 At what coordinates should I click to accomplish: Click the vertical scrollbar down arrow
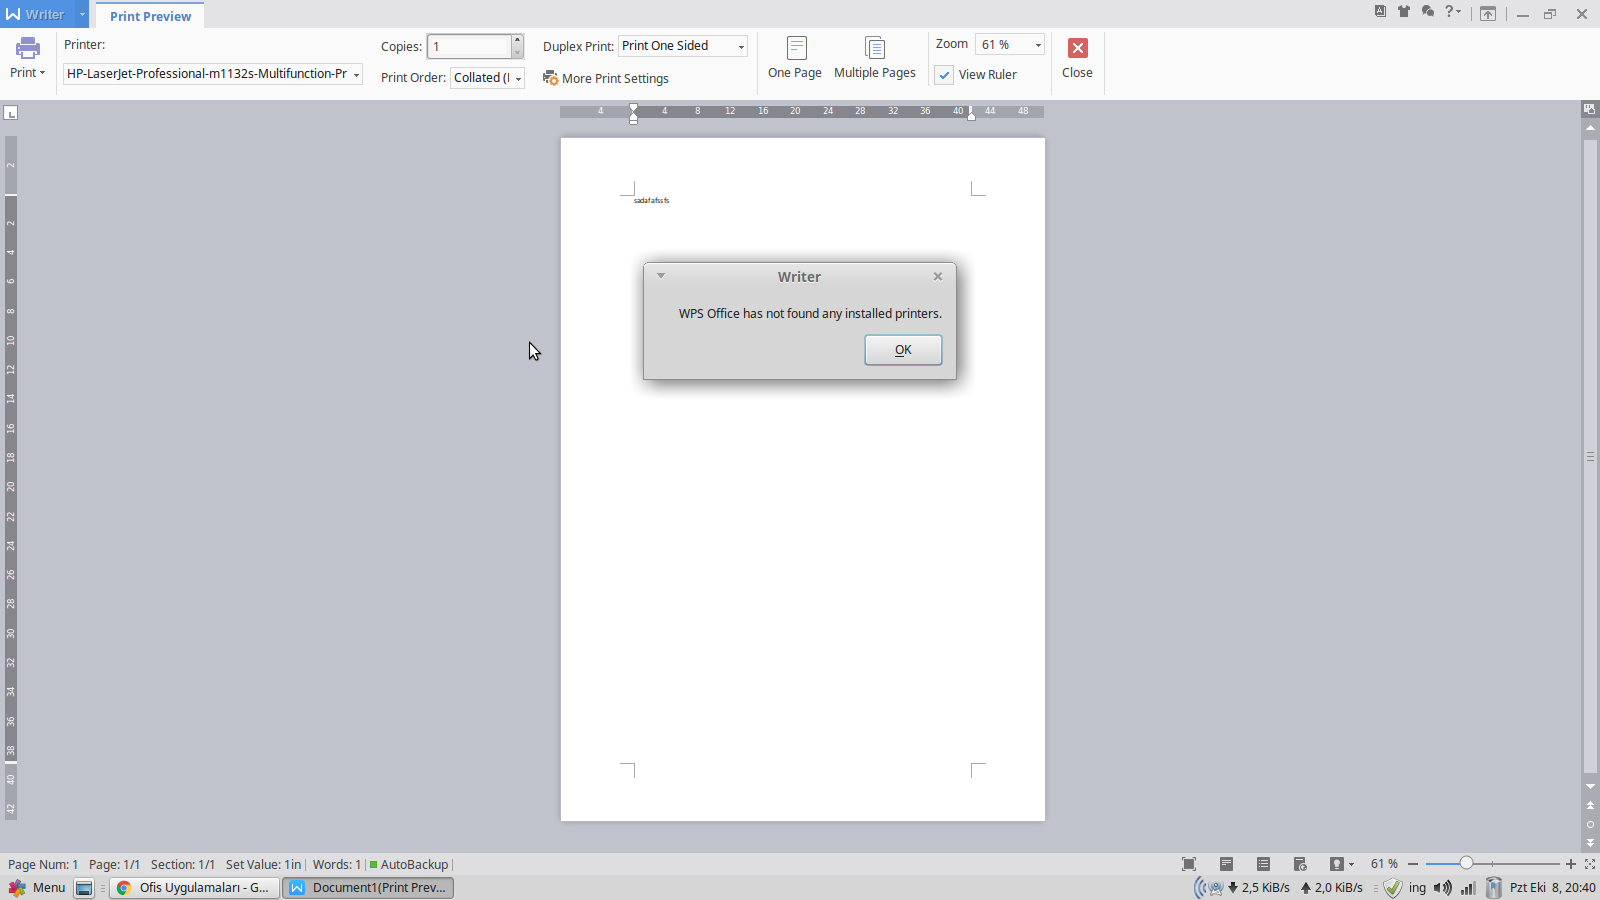pyautogui.click(x=1590, y=787)
